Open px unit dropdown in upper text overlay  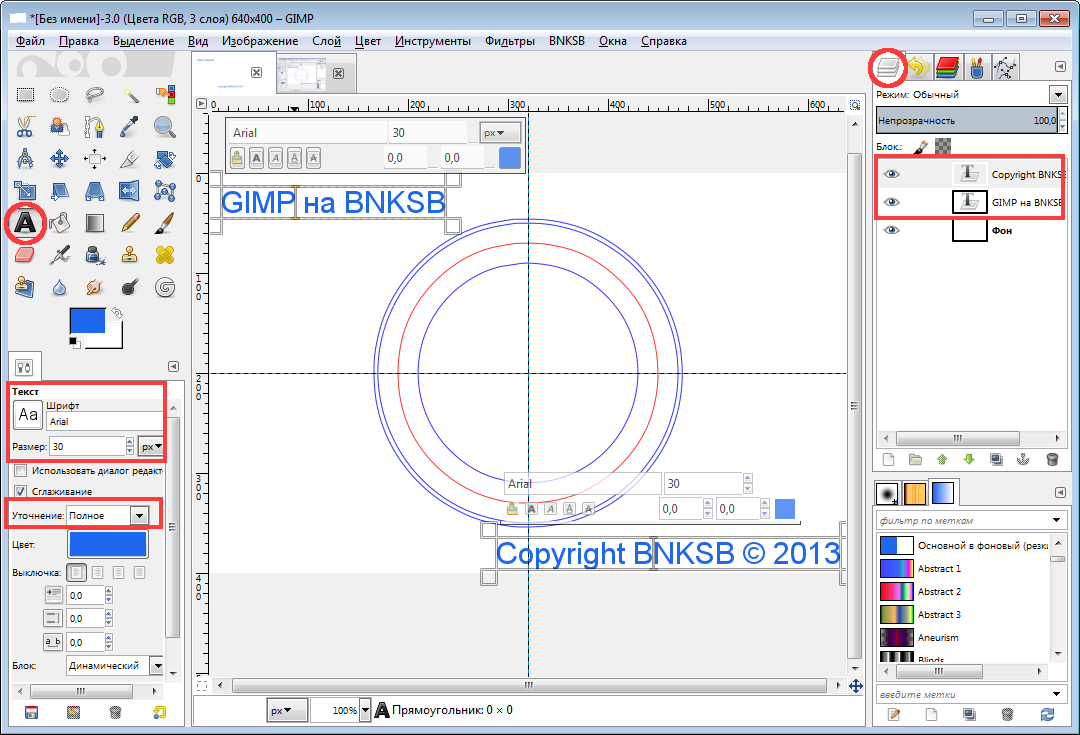point(499,132)
